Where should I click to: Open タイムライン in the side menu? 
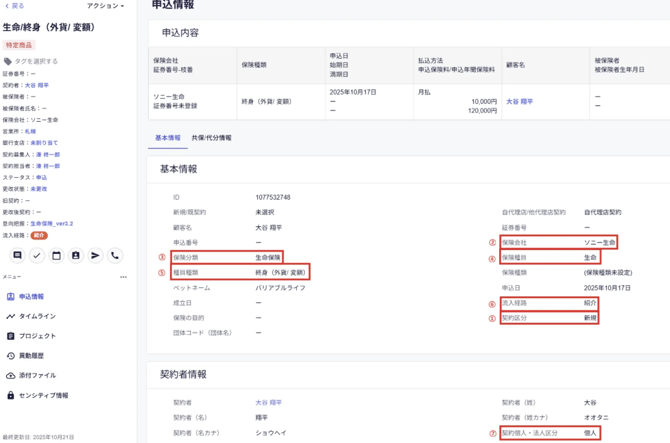click(x=37, y=316)
